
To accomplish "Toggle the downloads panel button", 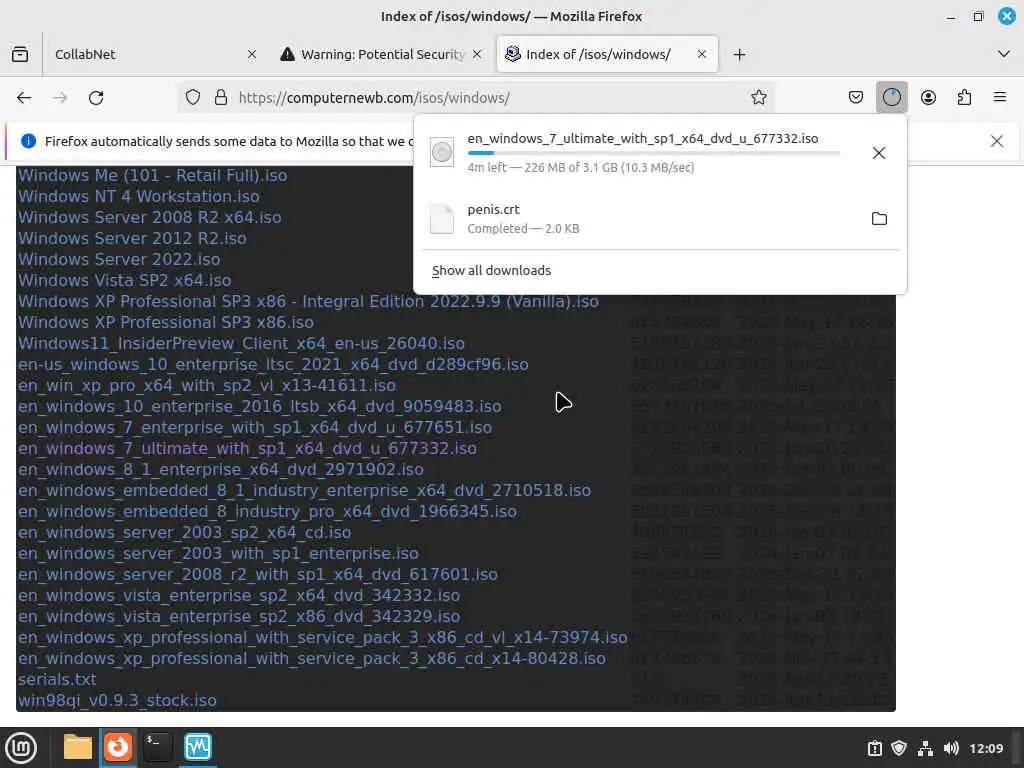I will point(891,98).
